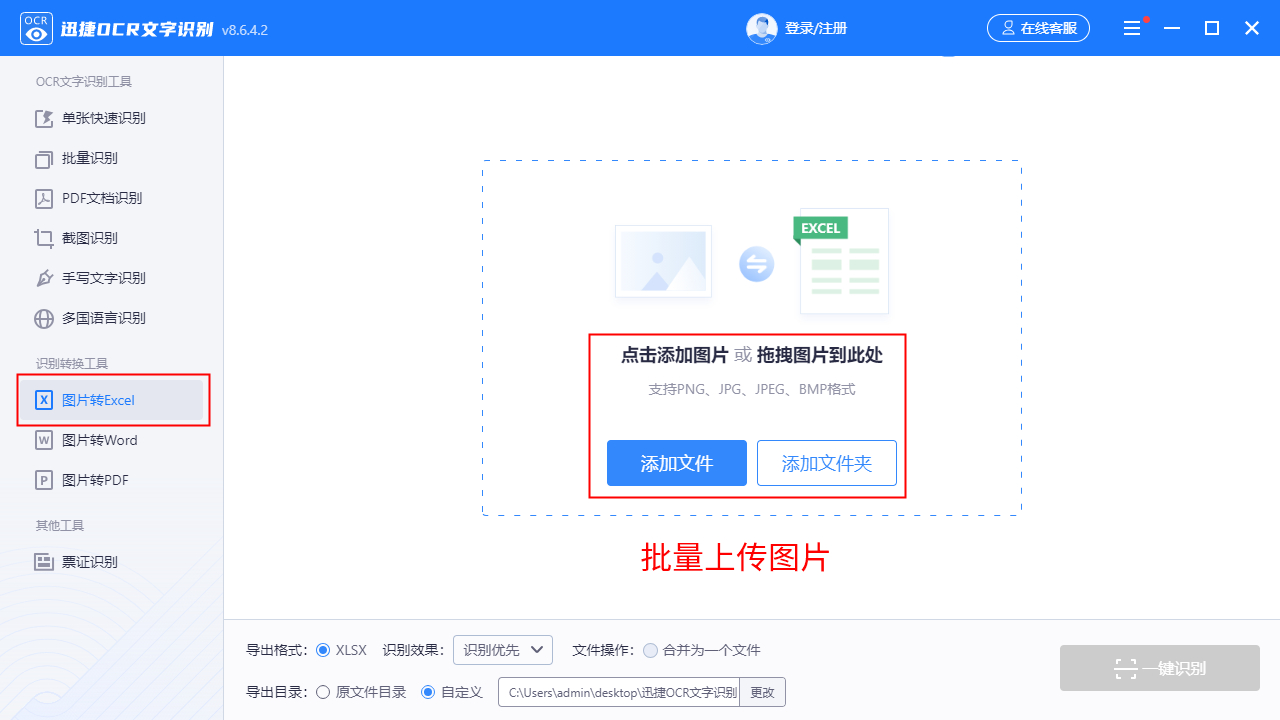Screen dimensions: 1280x720
Task: Click 点击添加图片 text
Action: [674, 355]
